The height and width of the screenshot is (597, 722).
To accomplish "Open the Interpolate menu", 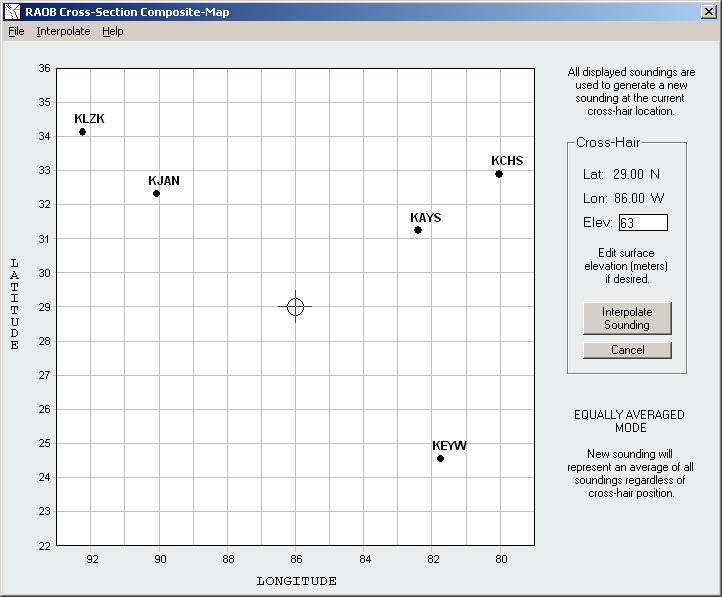I will (63, 31).
